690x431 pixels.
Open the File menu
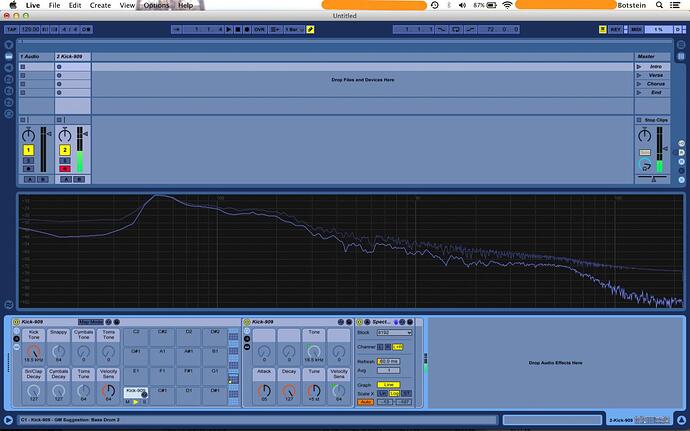pyautogui.click(x=55, y=5)
